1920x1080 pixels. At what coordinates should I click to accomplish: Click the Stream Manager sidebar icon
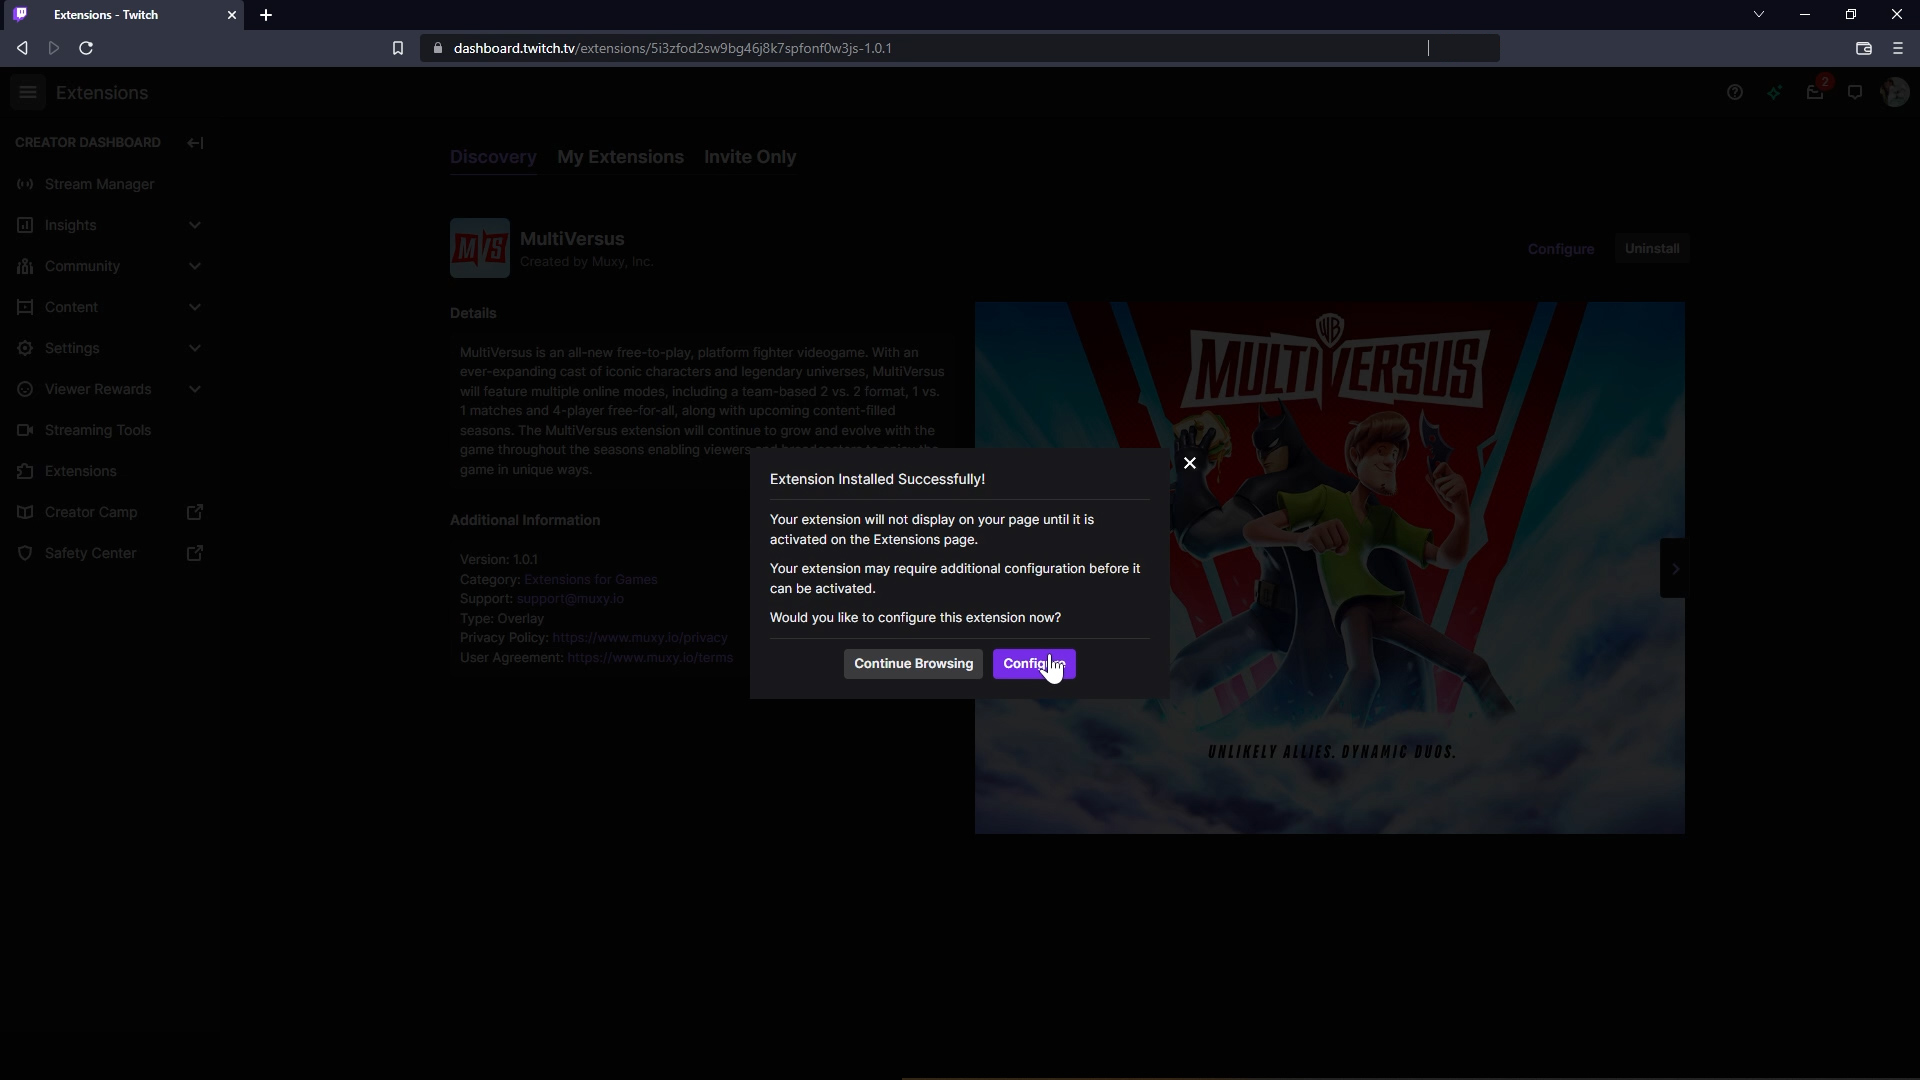(x=25, y=184)
